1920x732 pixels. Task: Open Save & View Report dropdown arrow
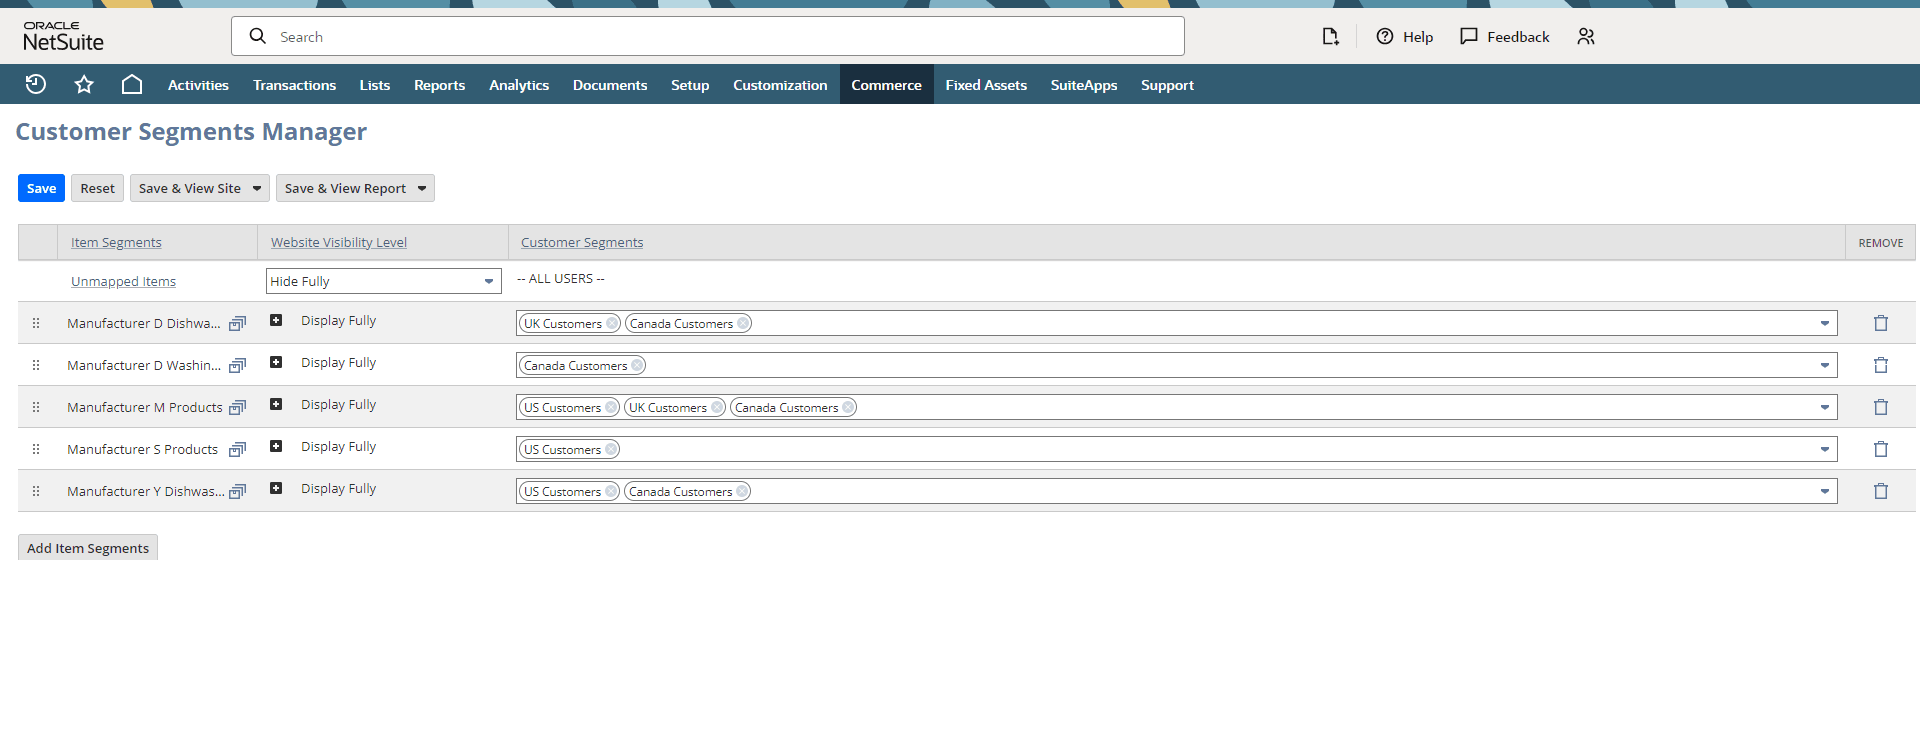click(x=422, y=188)
